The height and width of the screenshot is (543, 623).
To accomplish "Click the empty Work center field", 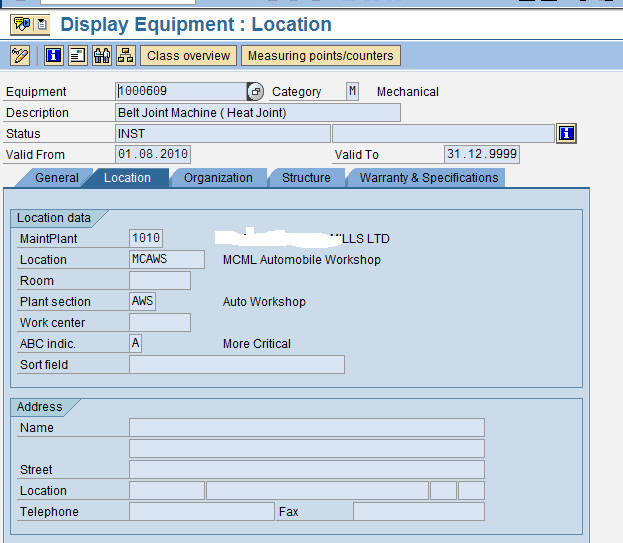I will pyautogui.click(x=160, y=323).
